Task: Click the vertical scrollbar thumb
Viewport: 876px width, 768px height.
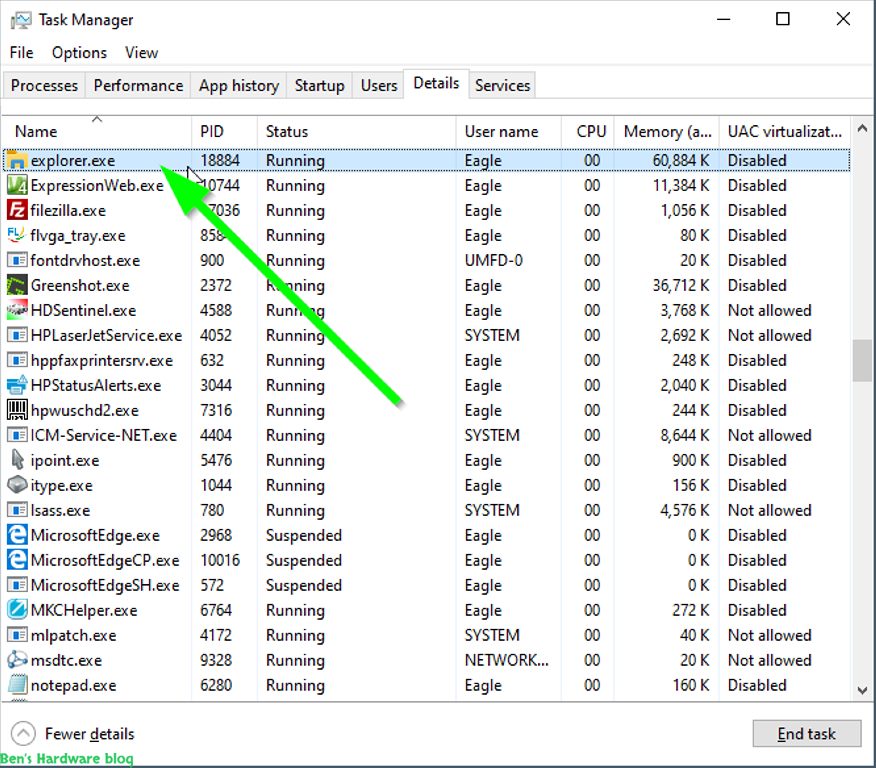Action: [x=862, y=361]
